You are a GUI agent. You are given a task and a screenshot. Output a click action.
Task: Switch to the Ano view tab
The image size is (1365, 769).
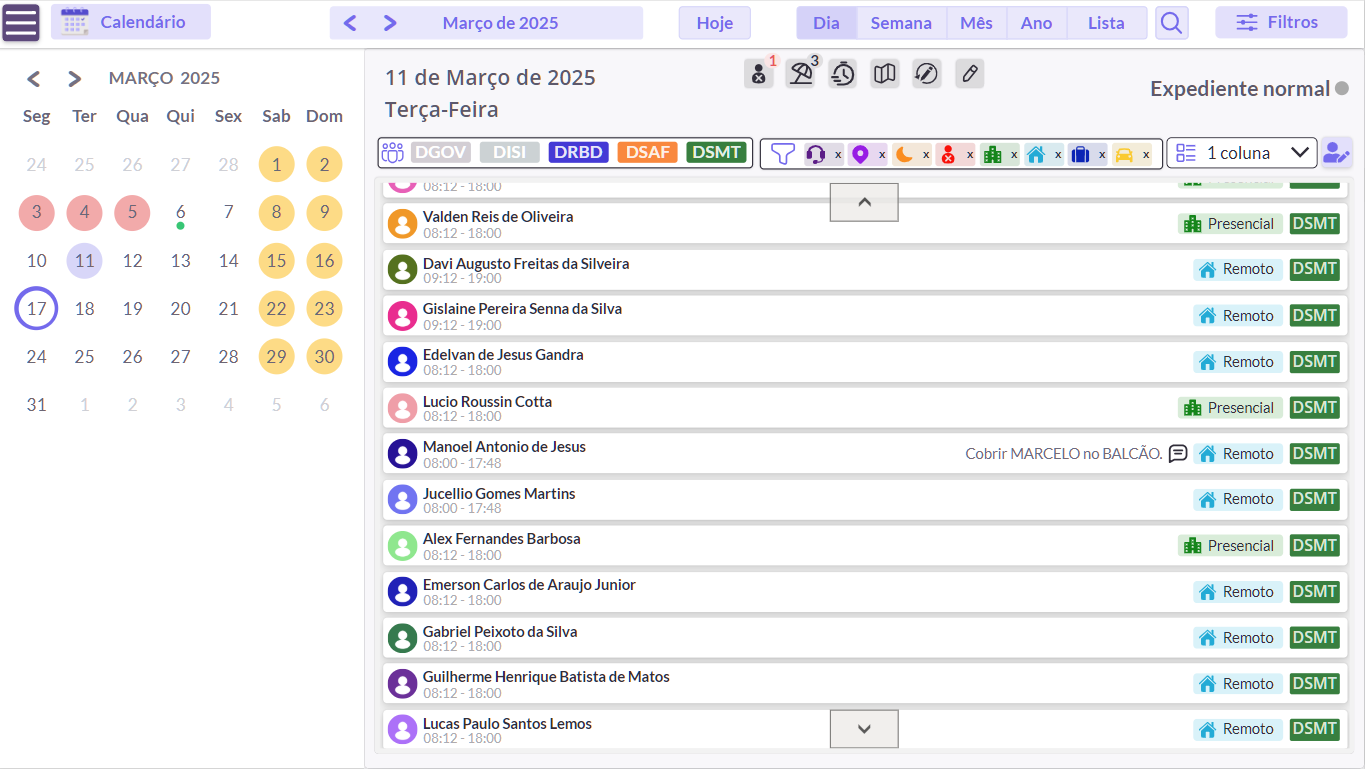pyautogui.click(x=1037, y=23)
